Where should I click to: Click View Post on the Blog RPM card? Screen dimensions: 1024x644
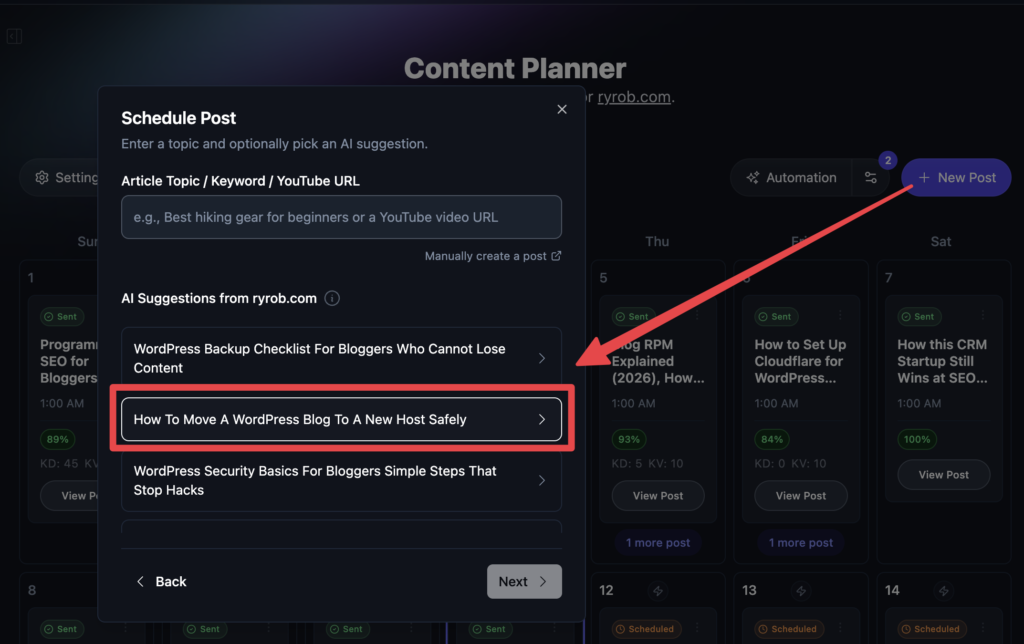(657, 495)
